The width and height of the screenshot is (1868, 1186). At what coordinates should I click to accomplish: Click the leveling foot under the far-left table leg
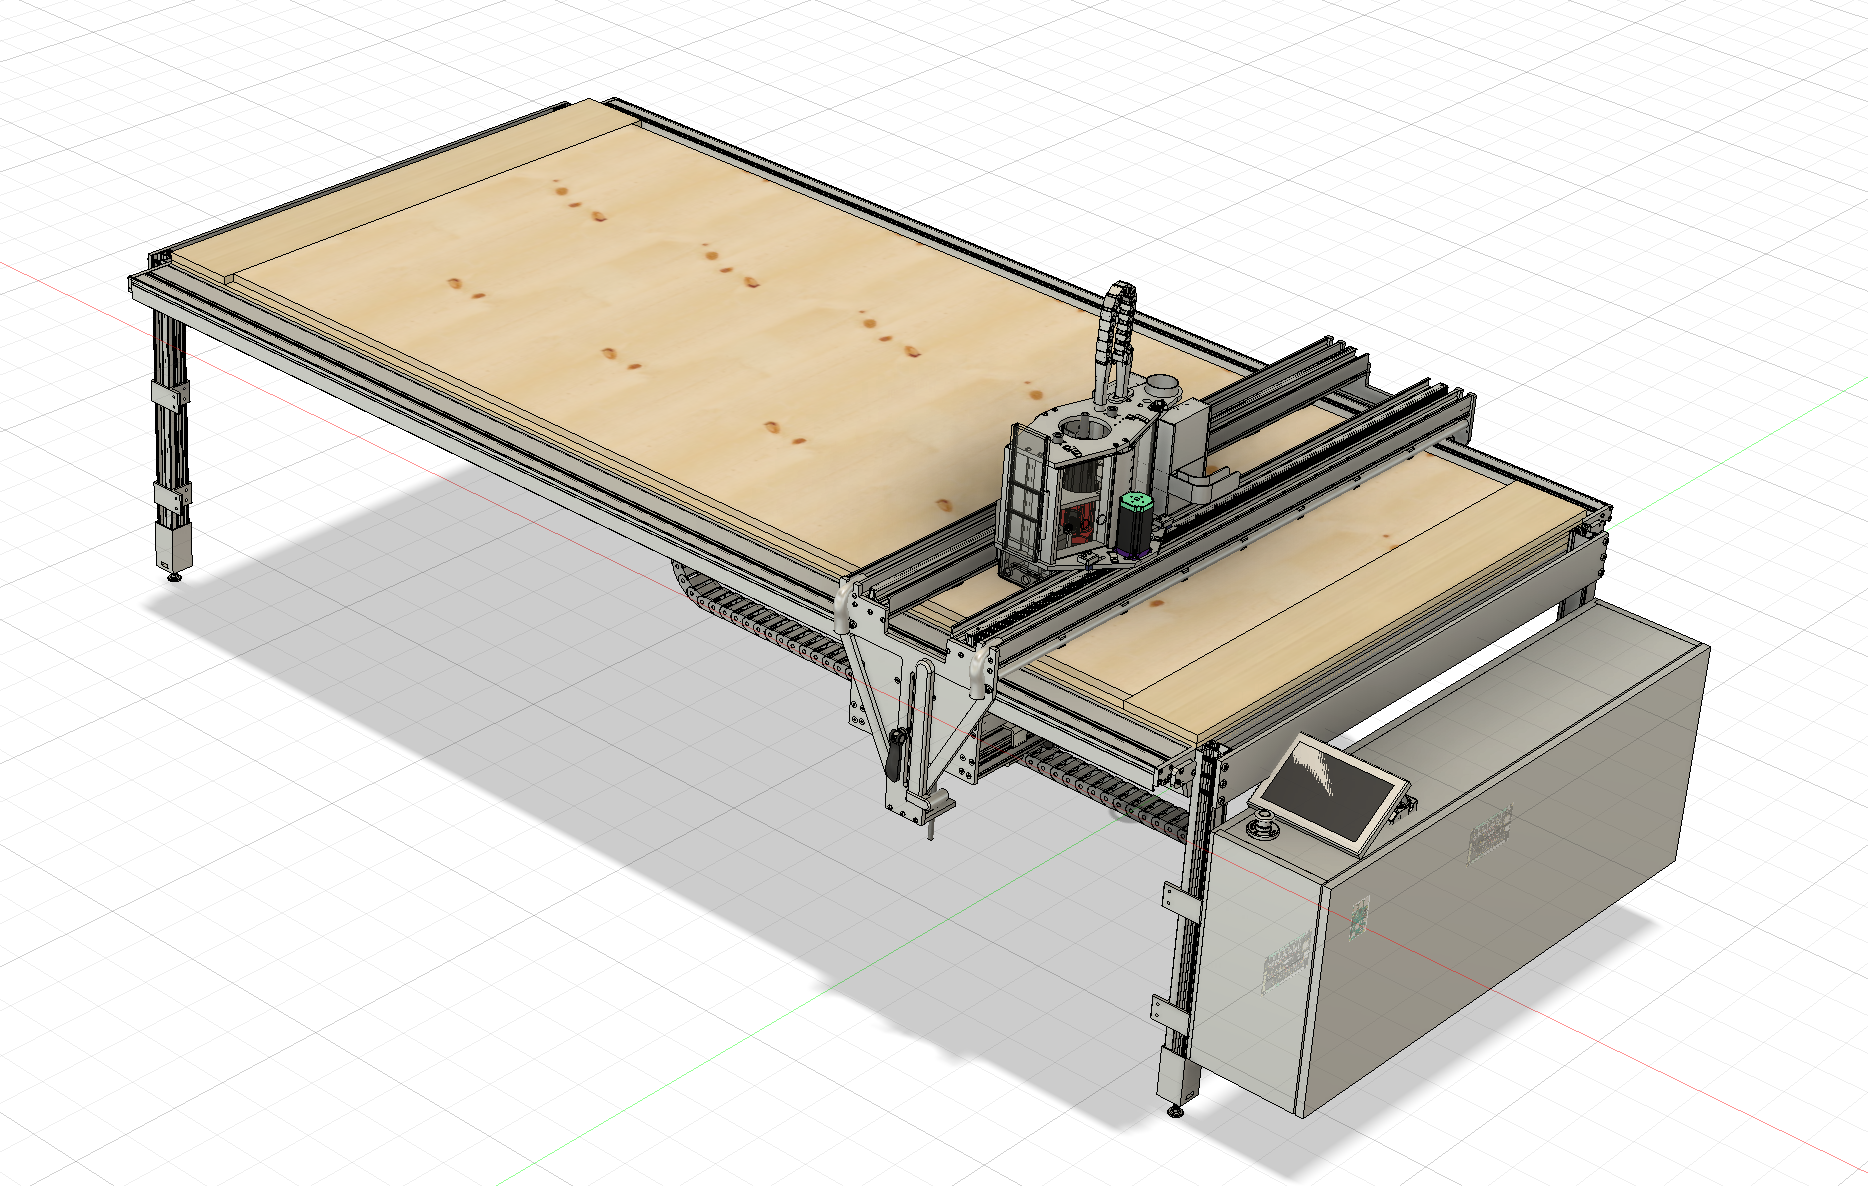(x=174, y=574)
